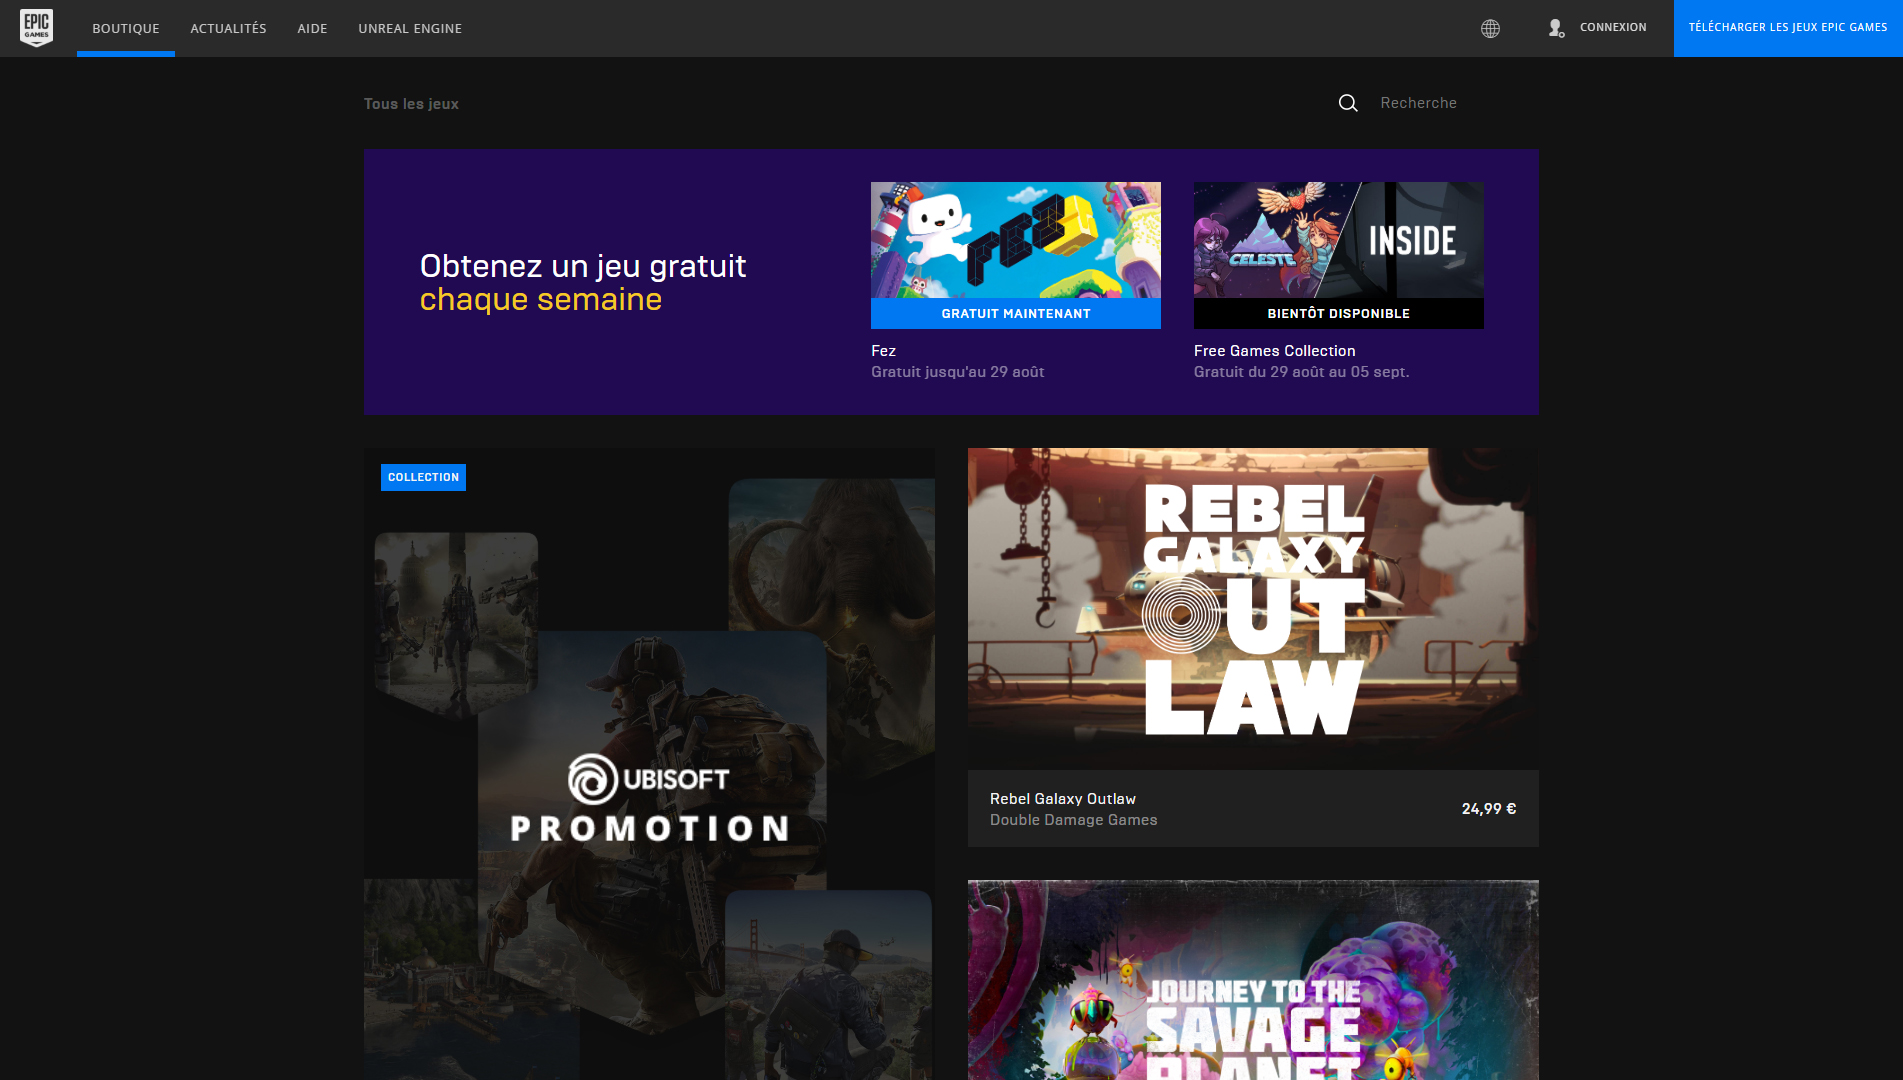
Task: Click the Rebel Galaxy Outlaw title
Action: tap(1062, 799)
